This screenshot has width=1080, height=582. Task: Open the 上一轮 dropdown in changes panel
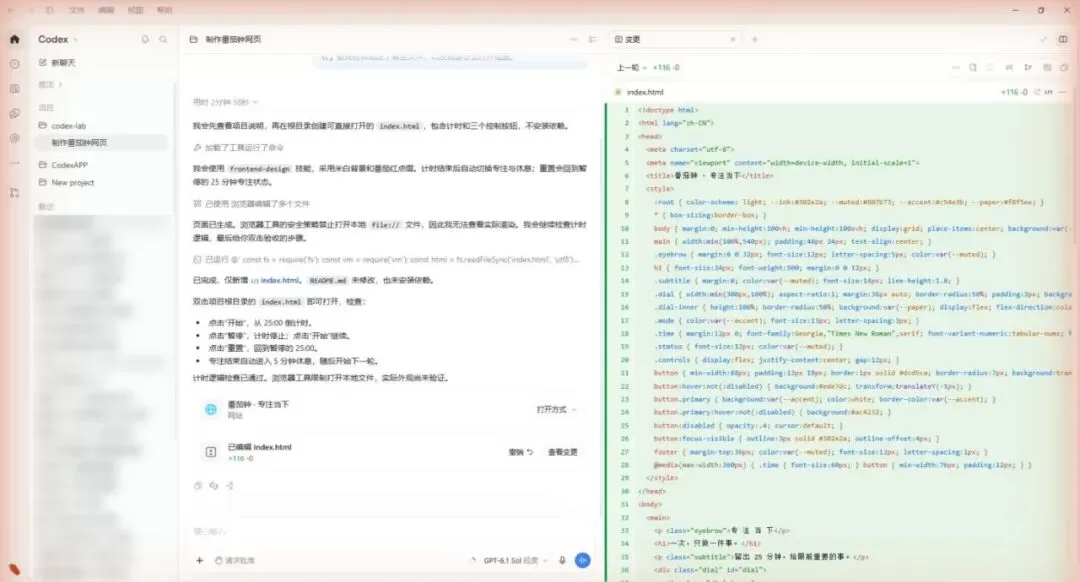click(632, 67)
